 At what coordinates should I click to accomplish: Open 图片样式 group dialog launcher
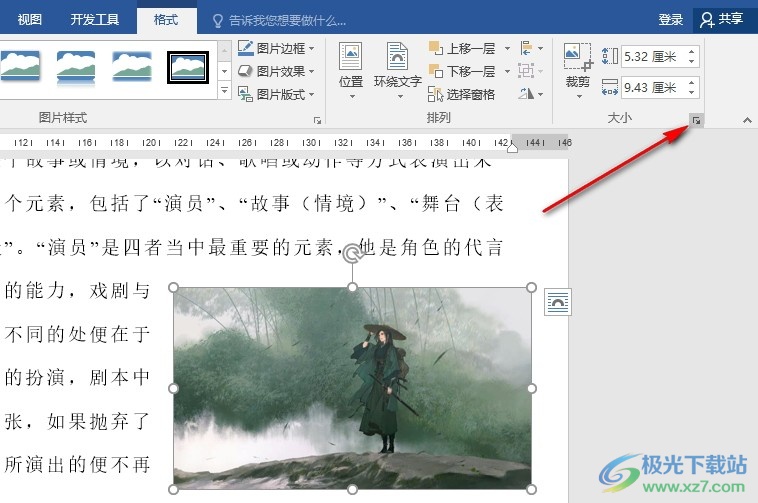(x=318, y=120)
